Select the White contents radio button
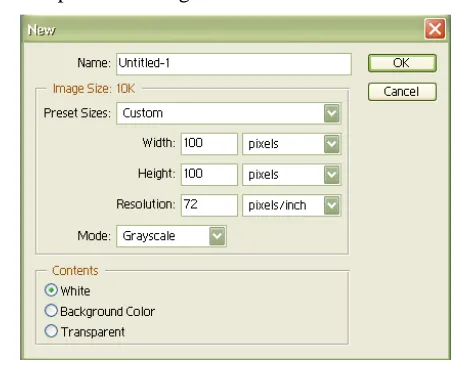This screenshot has width=458, height=370. (x=51, y=290)
